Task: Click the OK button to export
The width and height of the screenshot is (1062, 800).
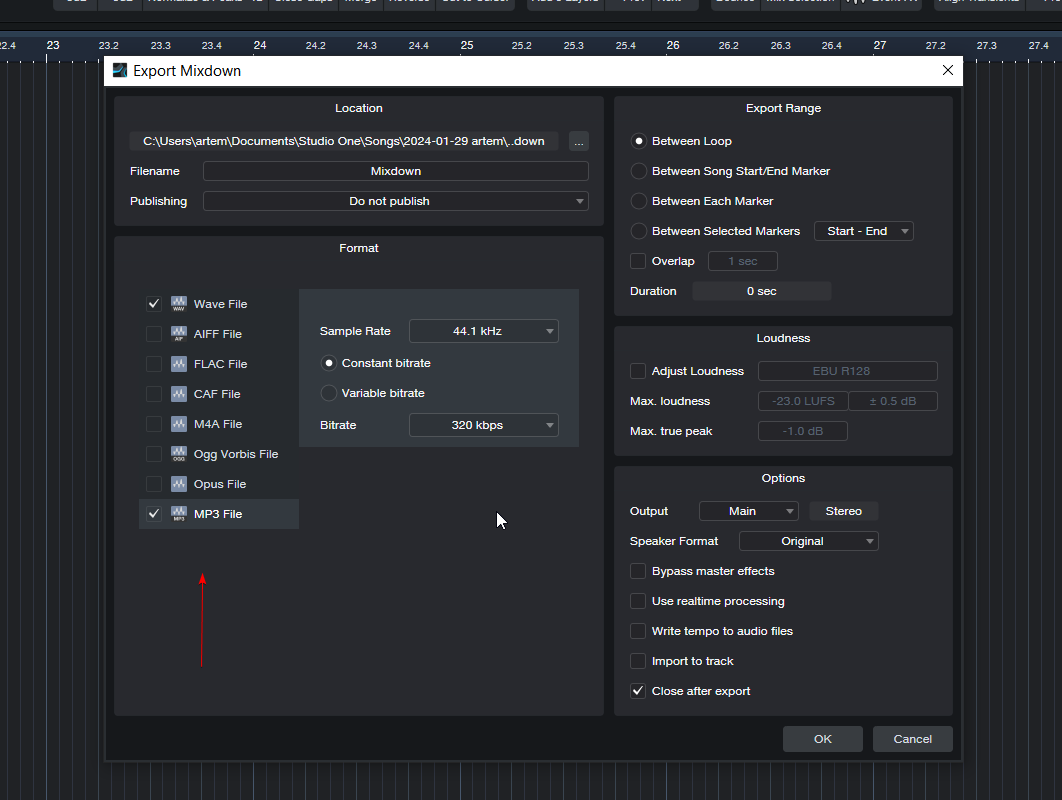Action: pyautogui.click(x=823, y=739)
